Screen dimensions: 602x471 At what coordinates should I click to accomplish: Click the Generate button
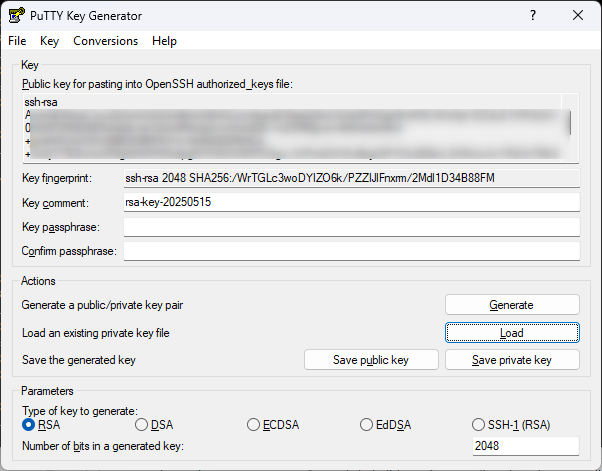click(x=512, y=305)
